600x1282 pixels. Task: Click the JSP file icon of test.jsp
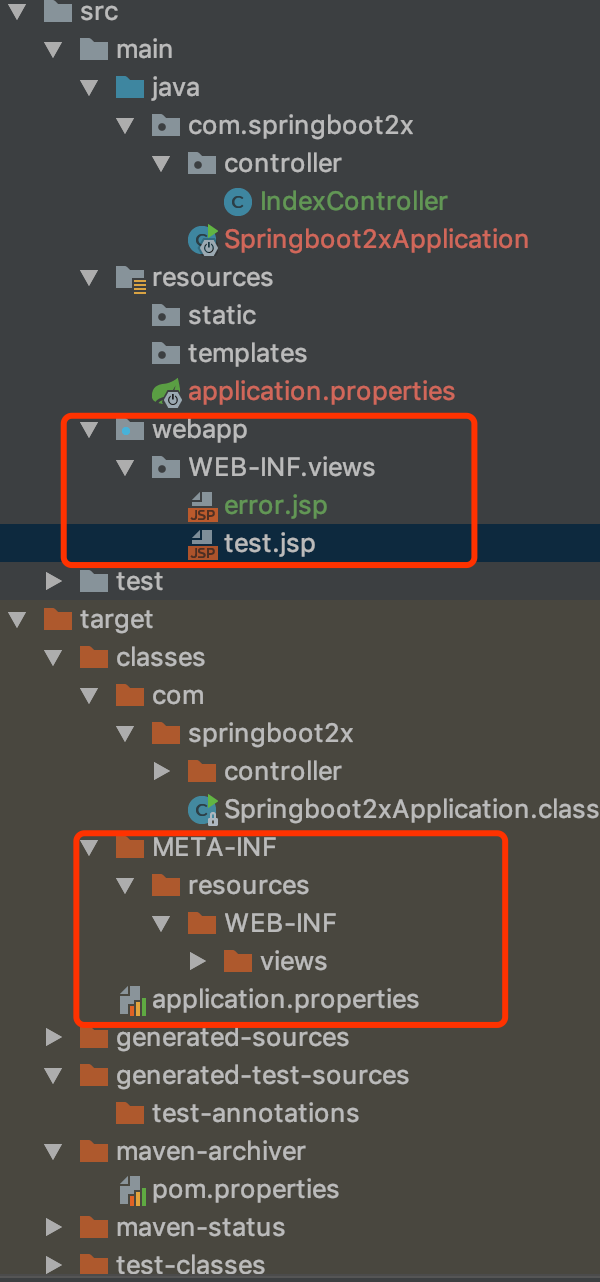(203, 544)
